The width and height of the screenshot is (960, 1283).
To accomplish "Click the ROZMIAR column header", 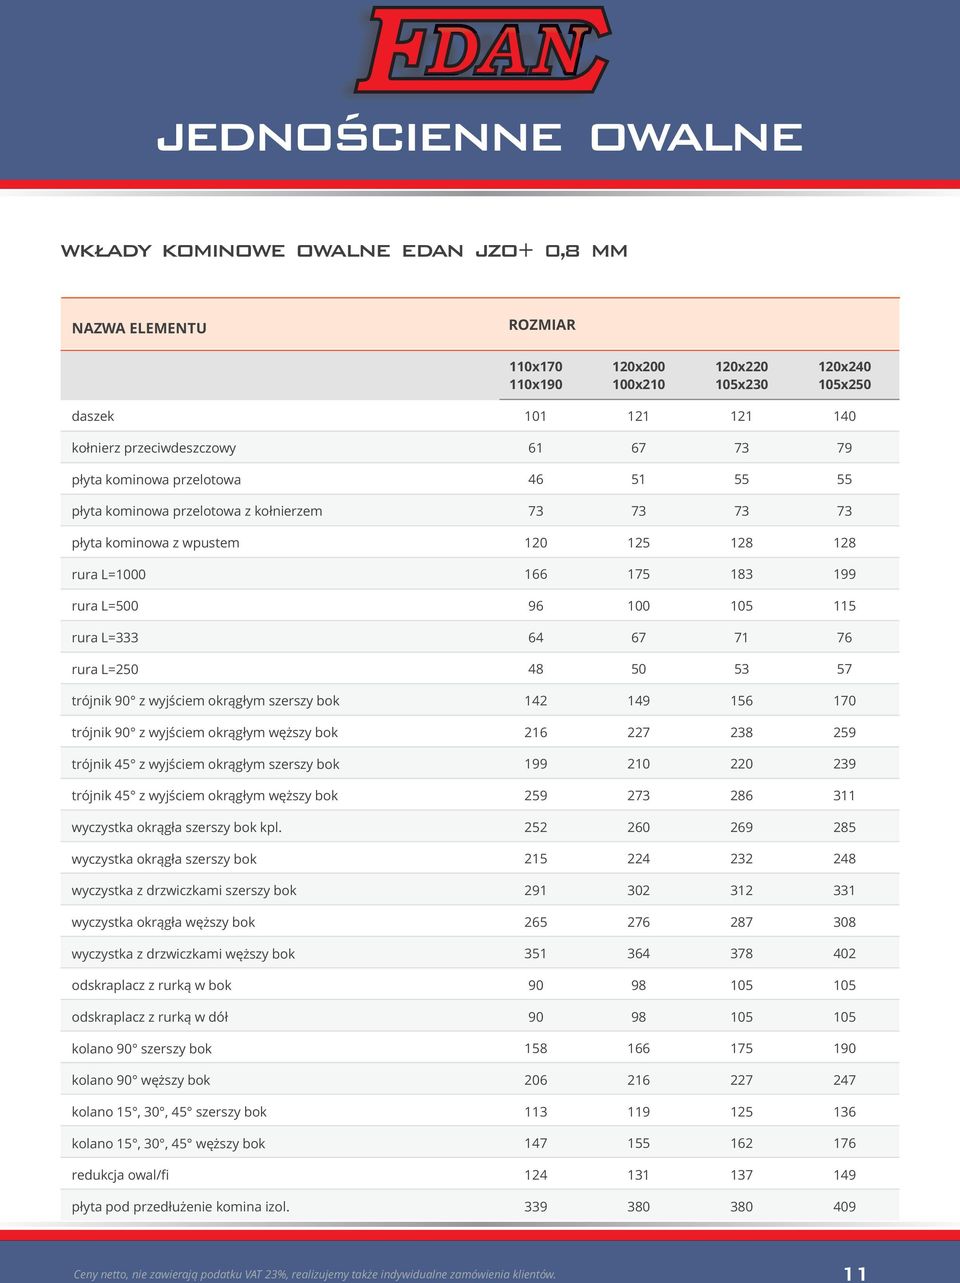I will 542,325.
